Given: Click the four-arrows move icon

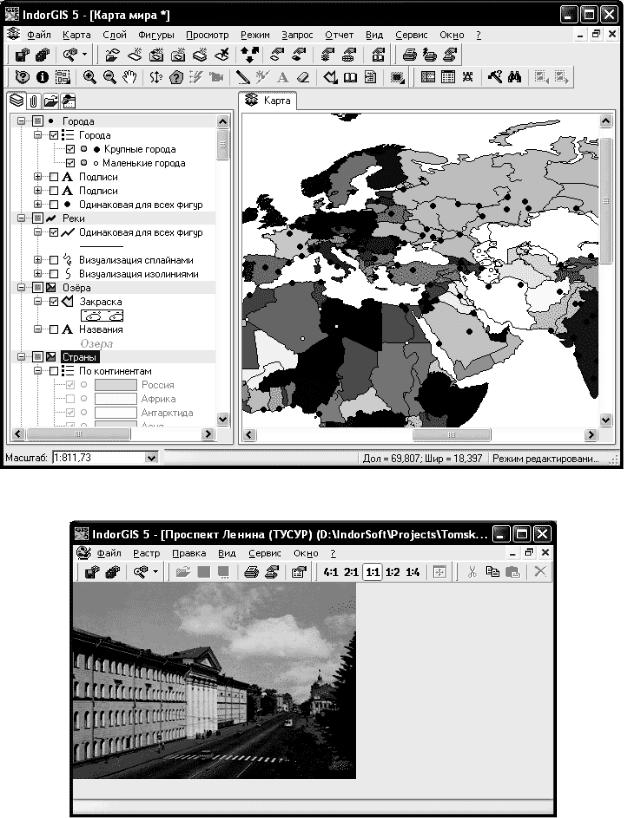Looking at the screenshot, I should click(250, 55).
